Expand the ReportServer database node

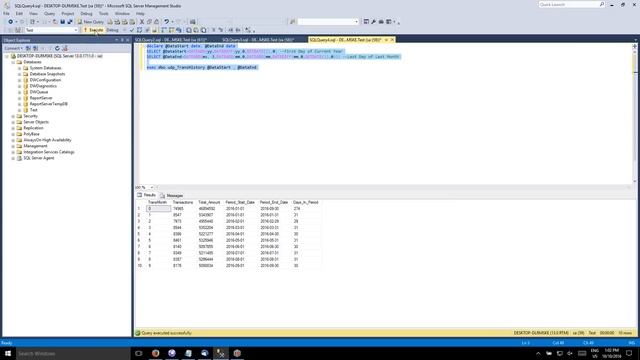pos(19,98)
